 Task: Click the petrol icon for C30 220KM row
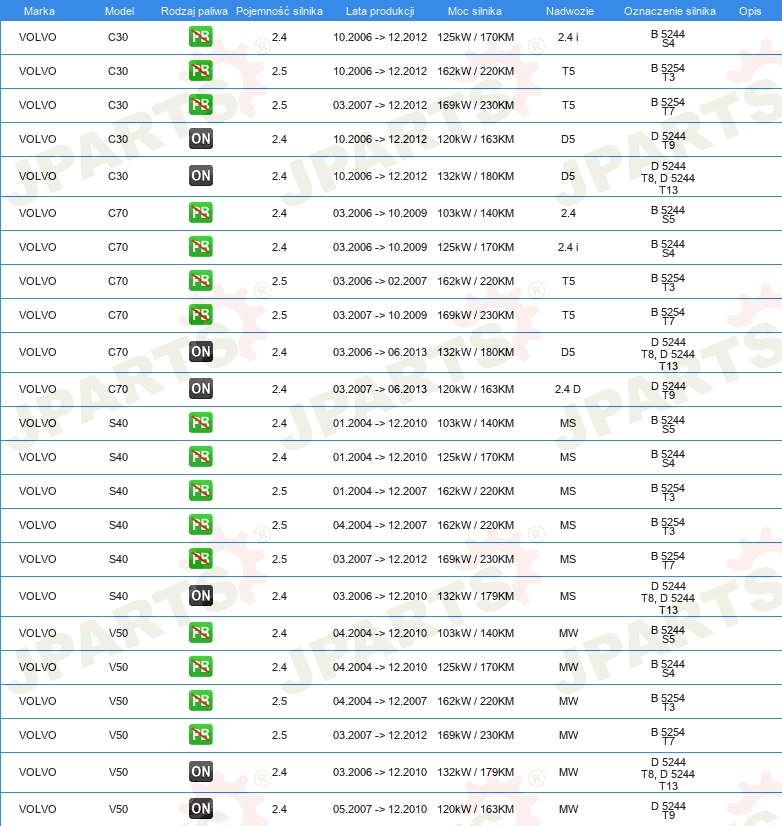201,71
